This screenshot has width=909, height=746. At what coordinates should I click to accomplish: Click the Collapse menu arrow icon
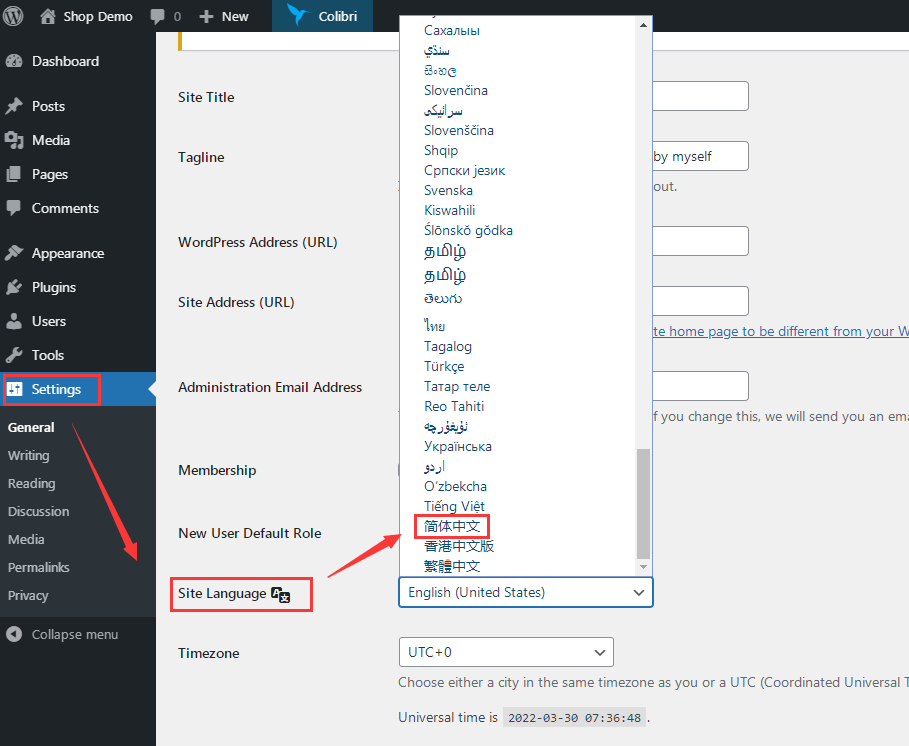pos(14,634)
